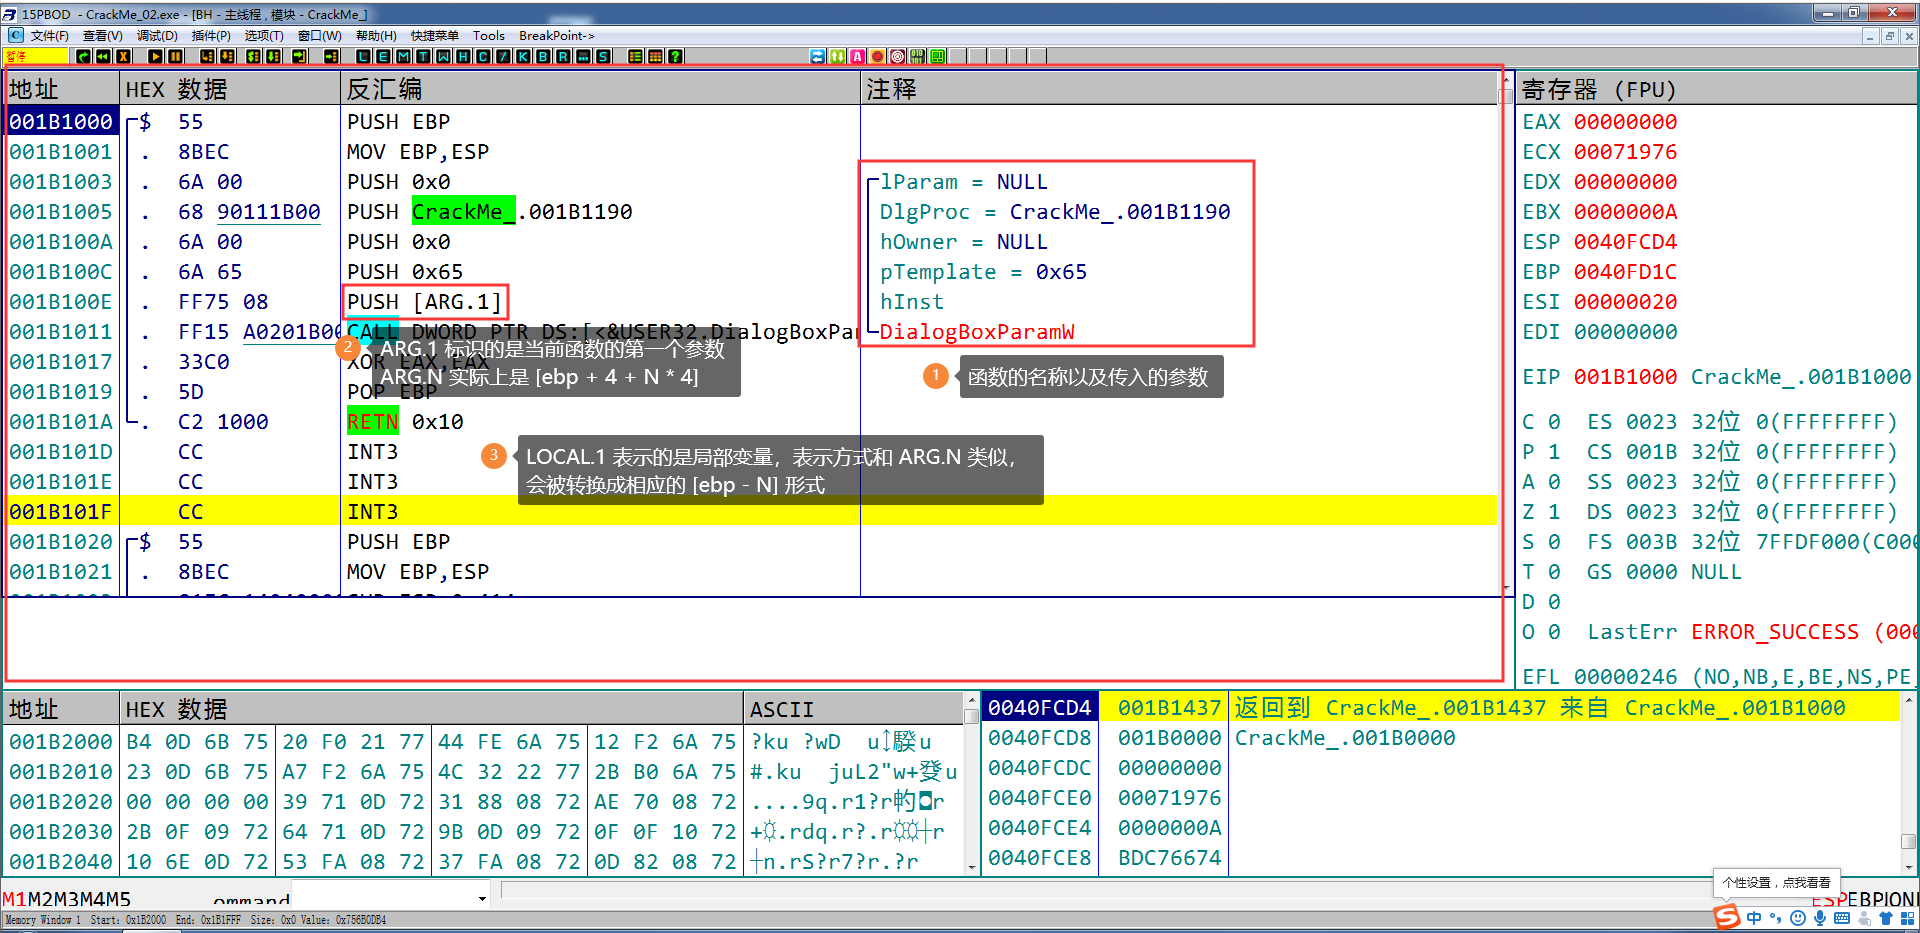
Task: Open References window via R icon
Action: pos(563,56)
